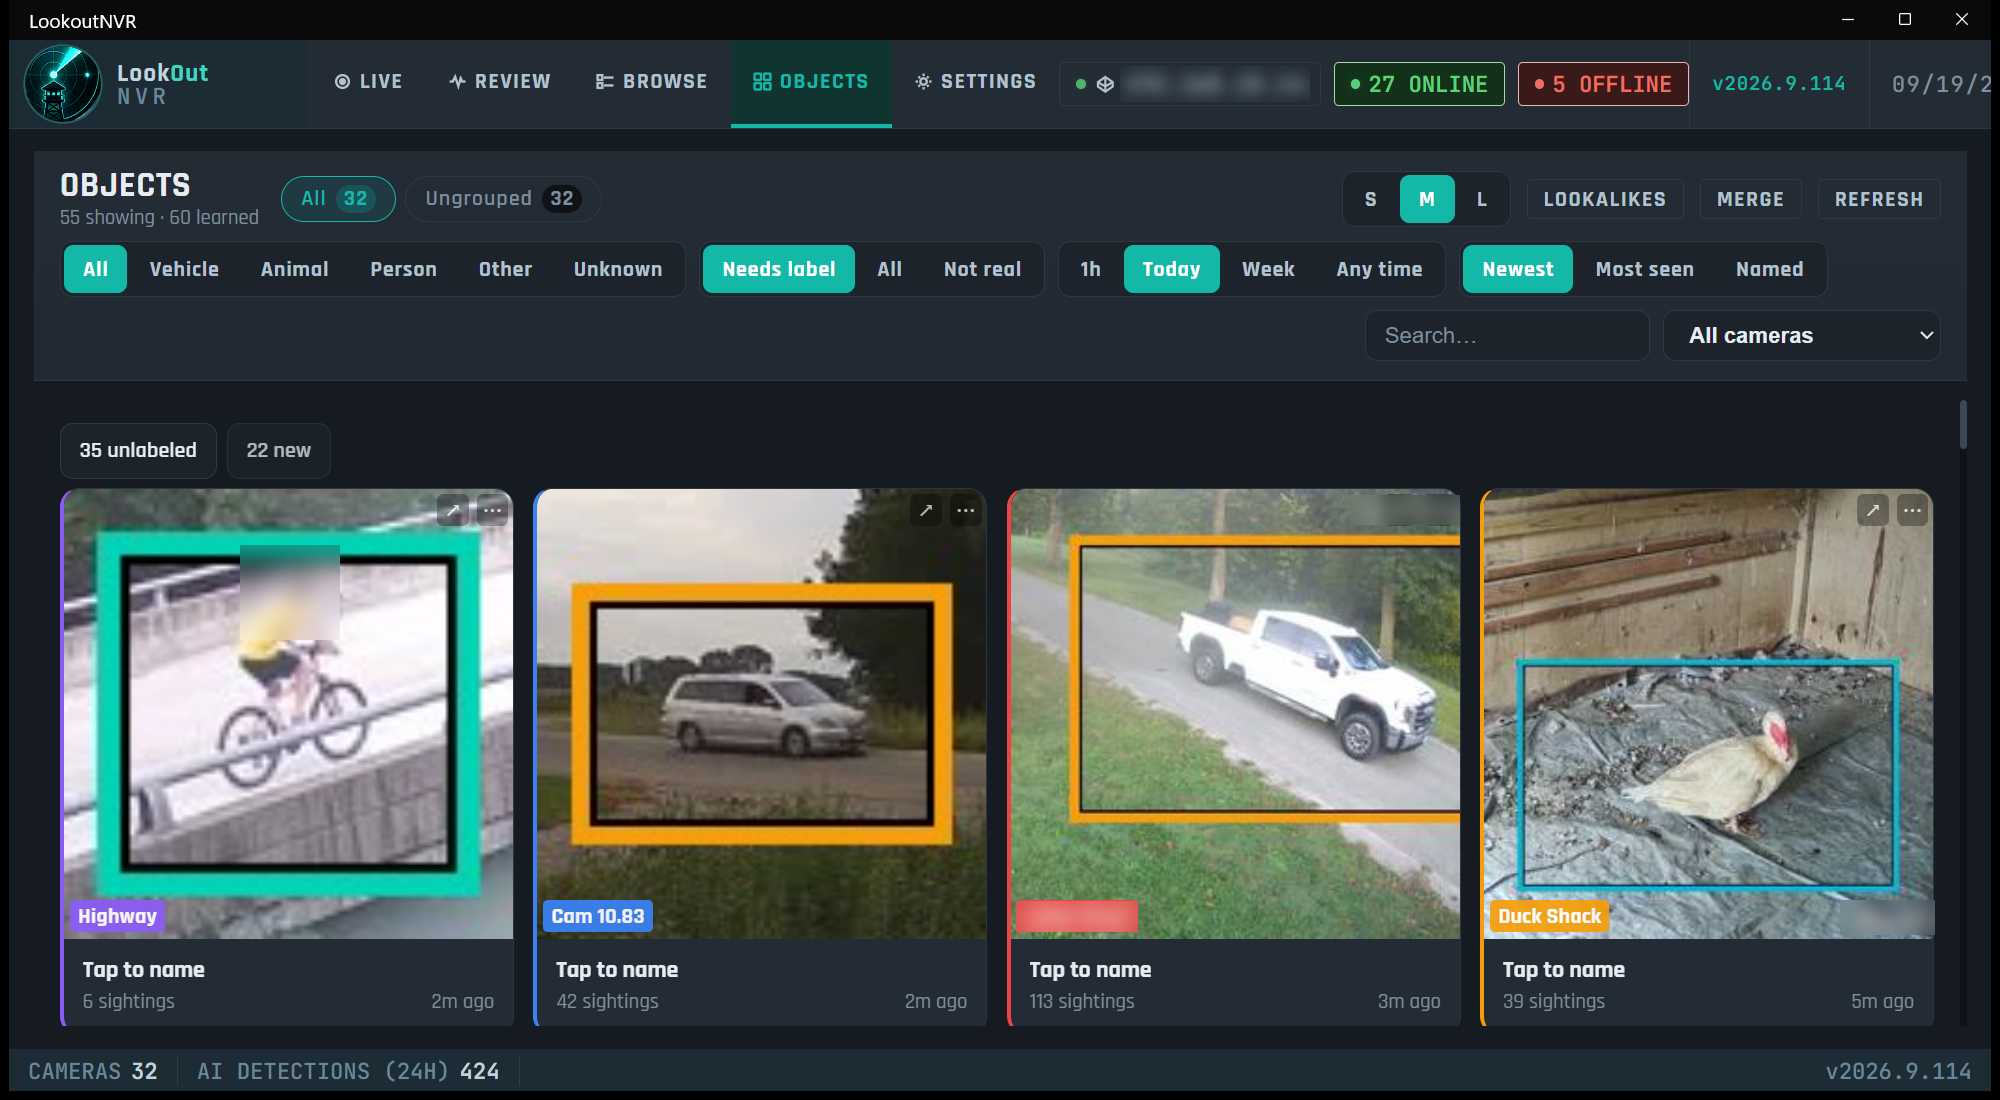
Task: Show the 27 ONLINE cameras badge
Action: click(x=1419, y=84)
